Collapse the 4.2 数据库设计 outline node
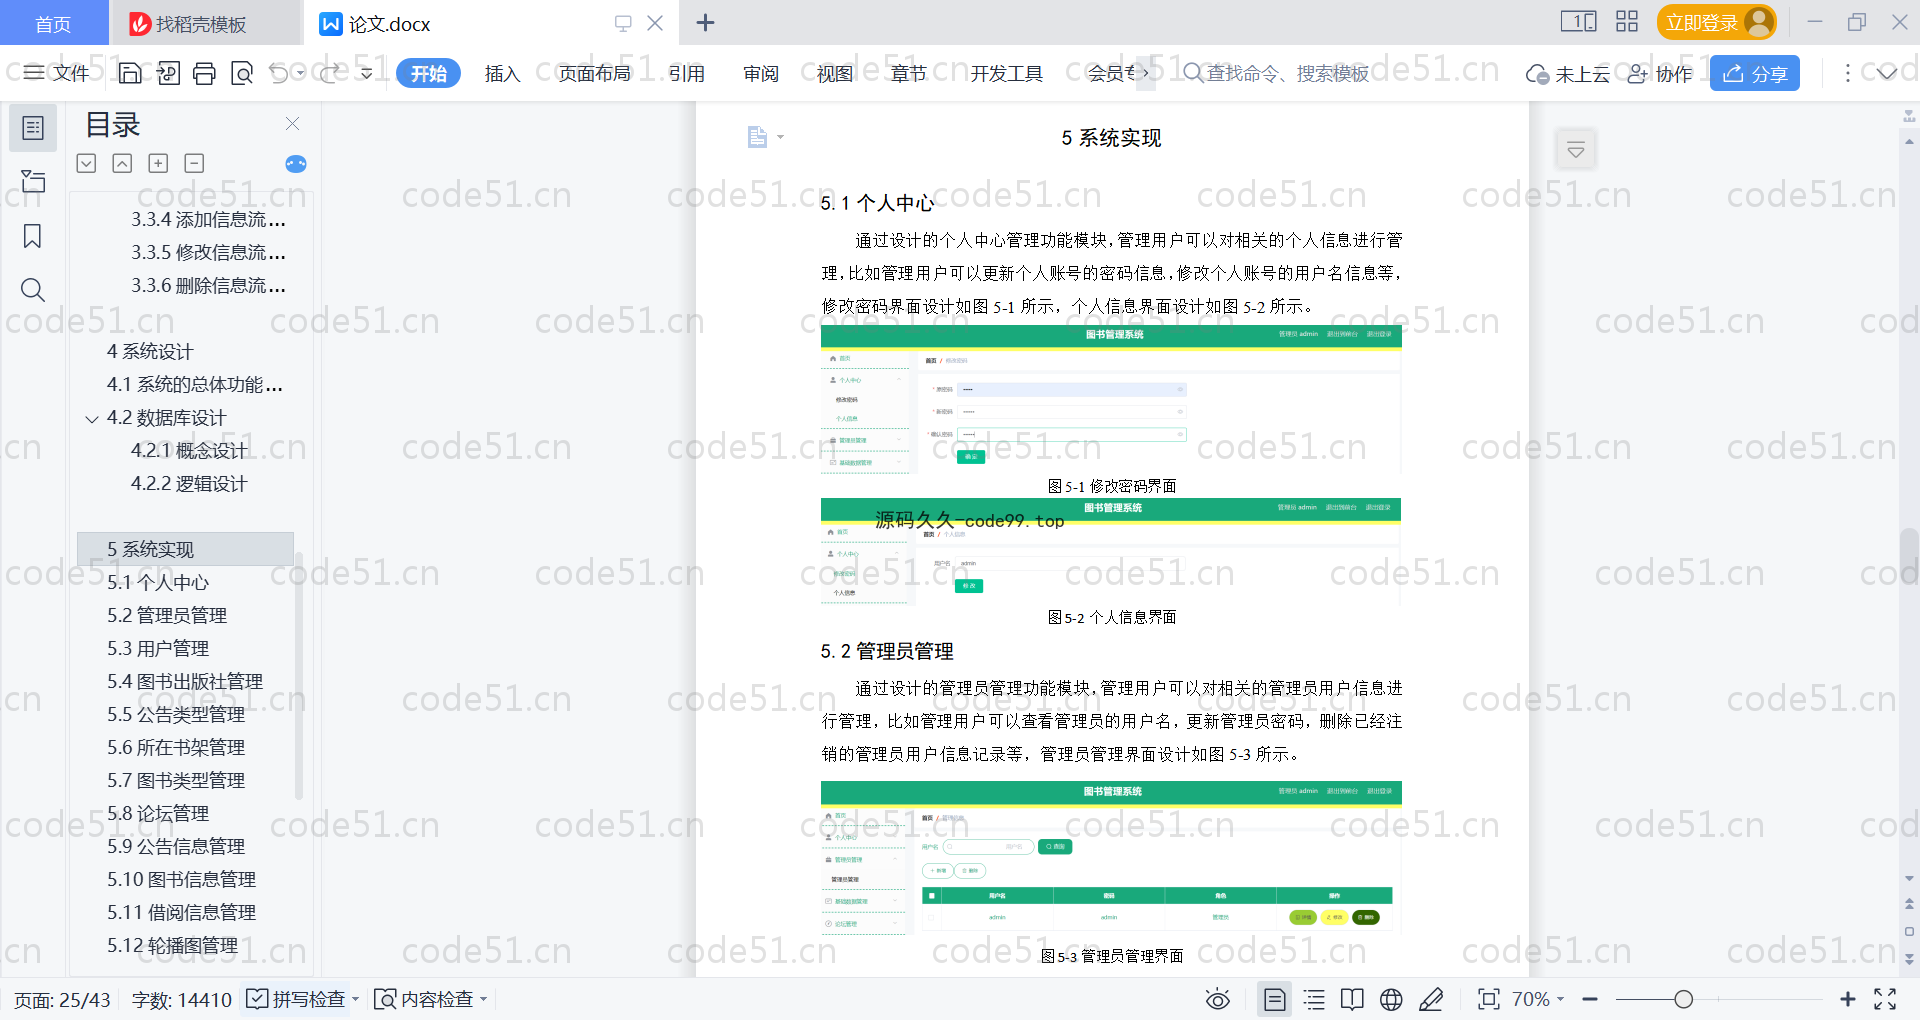Viewport: 1920px width, 1020px height. 92,419
